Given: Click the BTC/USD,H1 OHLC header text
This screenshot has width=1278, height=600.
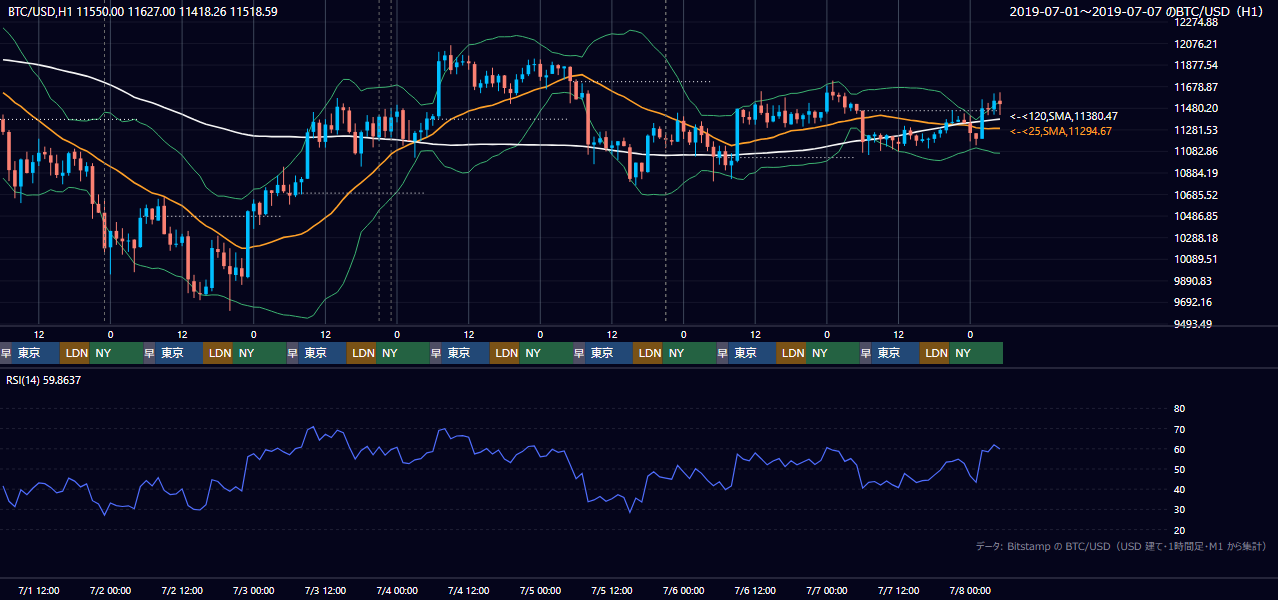Looking at the screenshot, I should [143, 12].
